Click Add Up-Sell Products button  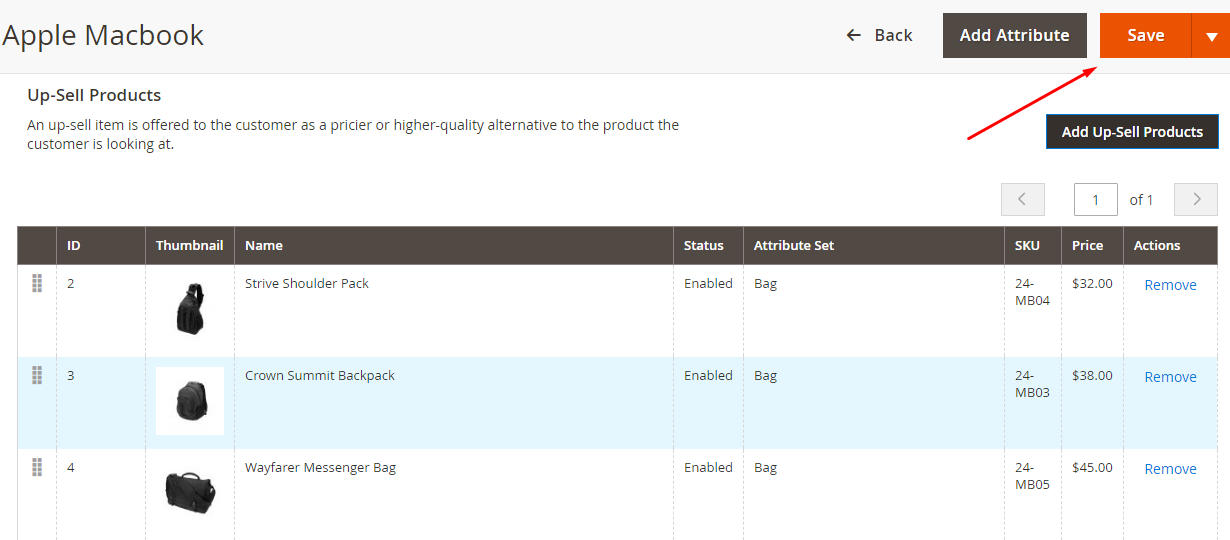coord(1132,131)
